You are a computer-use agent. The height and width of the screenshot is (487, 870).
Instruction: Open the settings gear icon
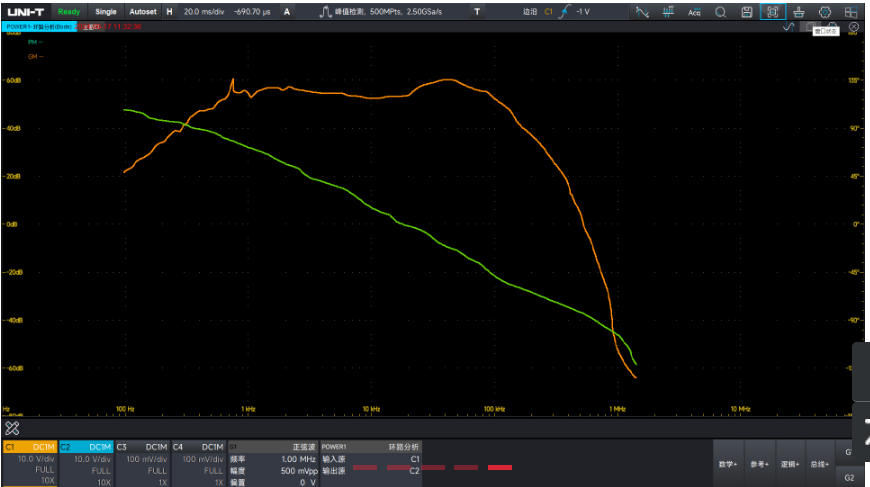[825, 12]
